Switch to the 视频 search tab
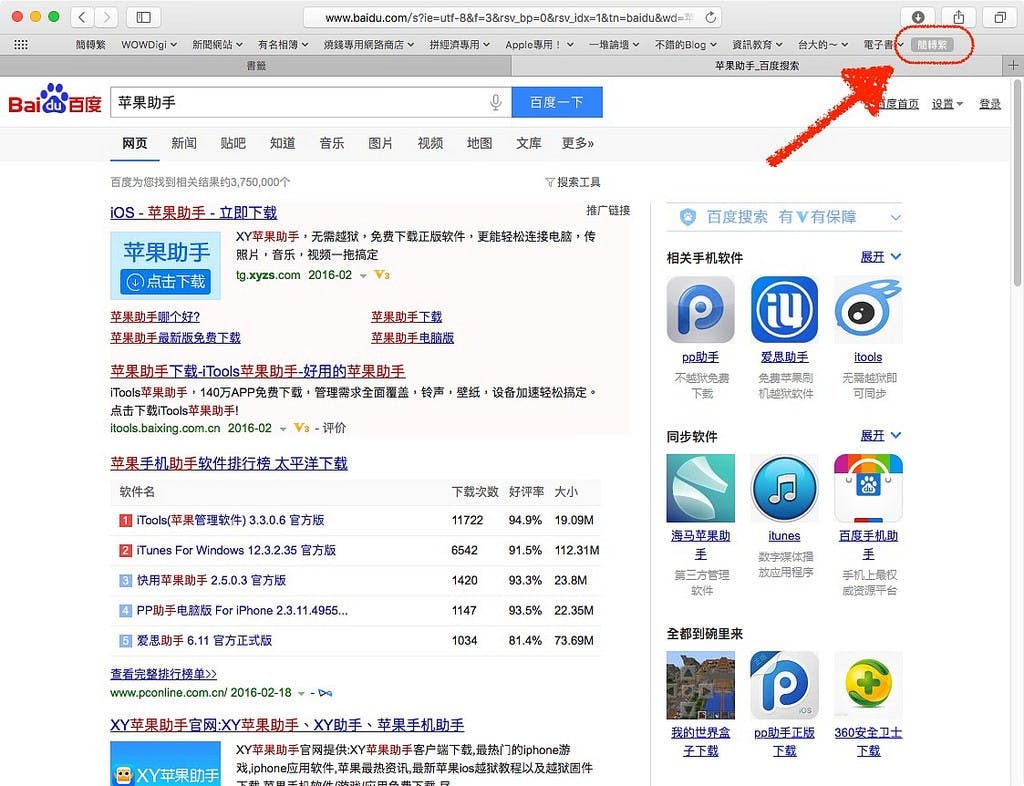This screenshot has height=786, width=1024. point(430,143)
